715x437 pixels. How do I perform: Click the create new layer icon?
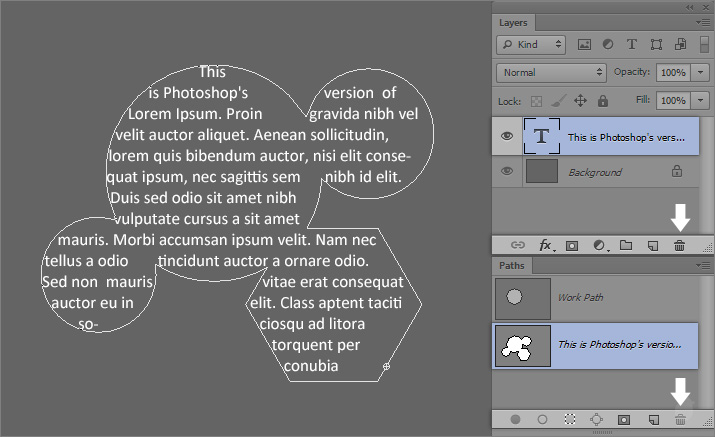653,244
